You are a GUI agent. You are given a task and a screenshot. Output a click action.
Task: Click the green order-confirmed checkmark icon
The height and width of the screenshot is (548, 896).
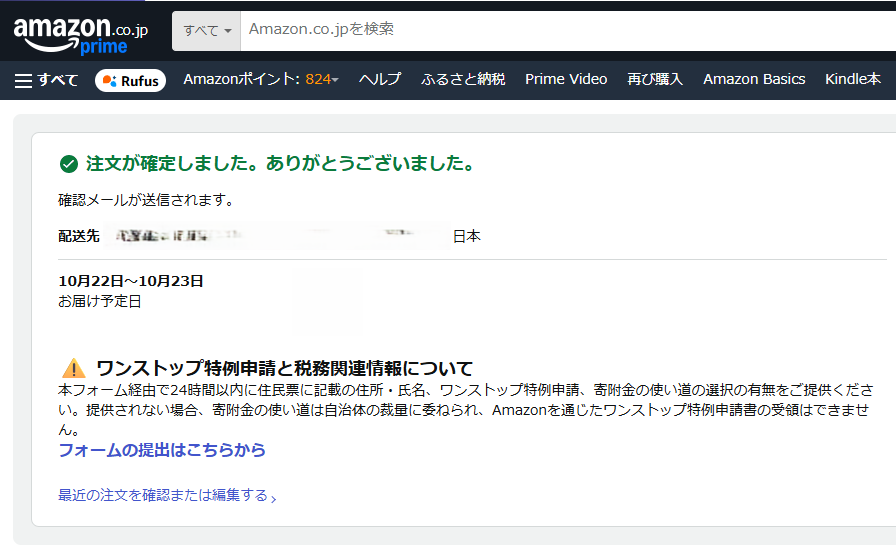(69, 164)
